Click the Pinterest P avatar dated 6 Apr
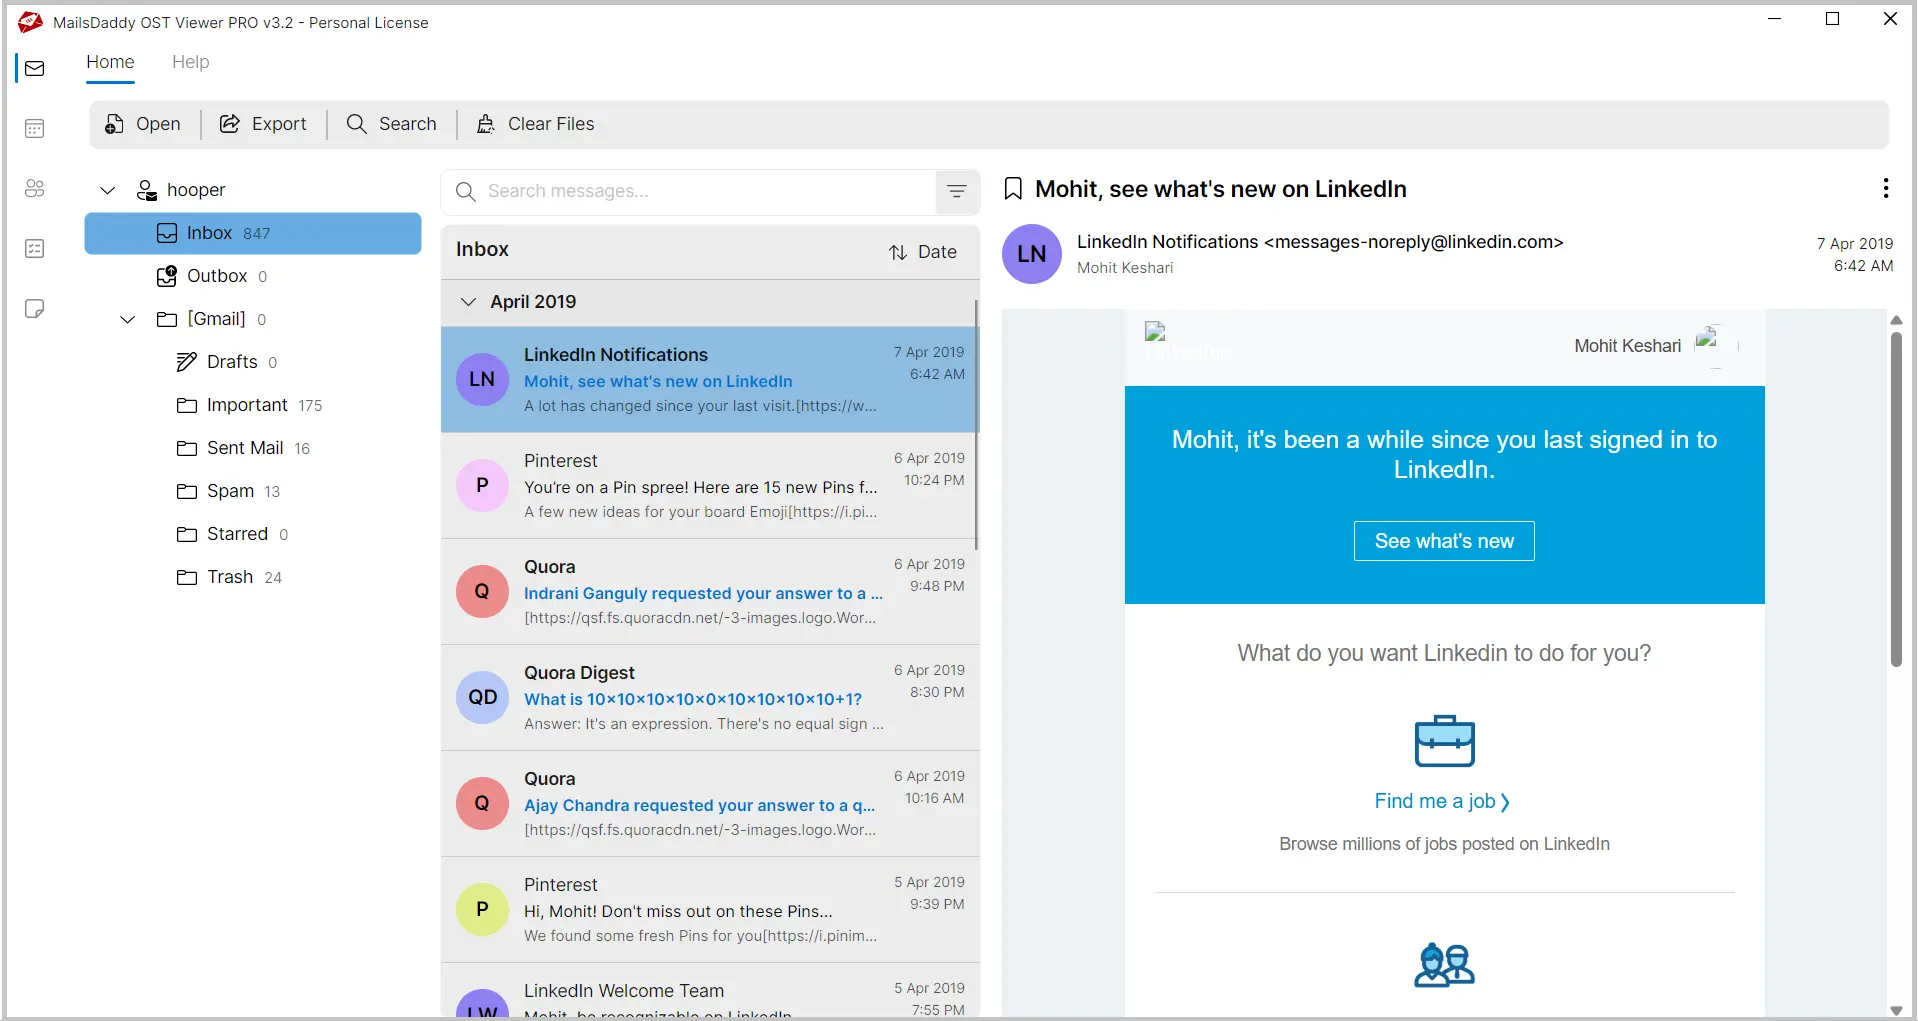1918x1021 pixels. point(482,485)
